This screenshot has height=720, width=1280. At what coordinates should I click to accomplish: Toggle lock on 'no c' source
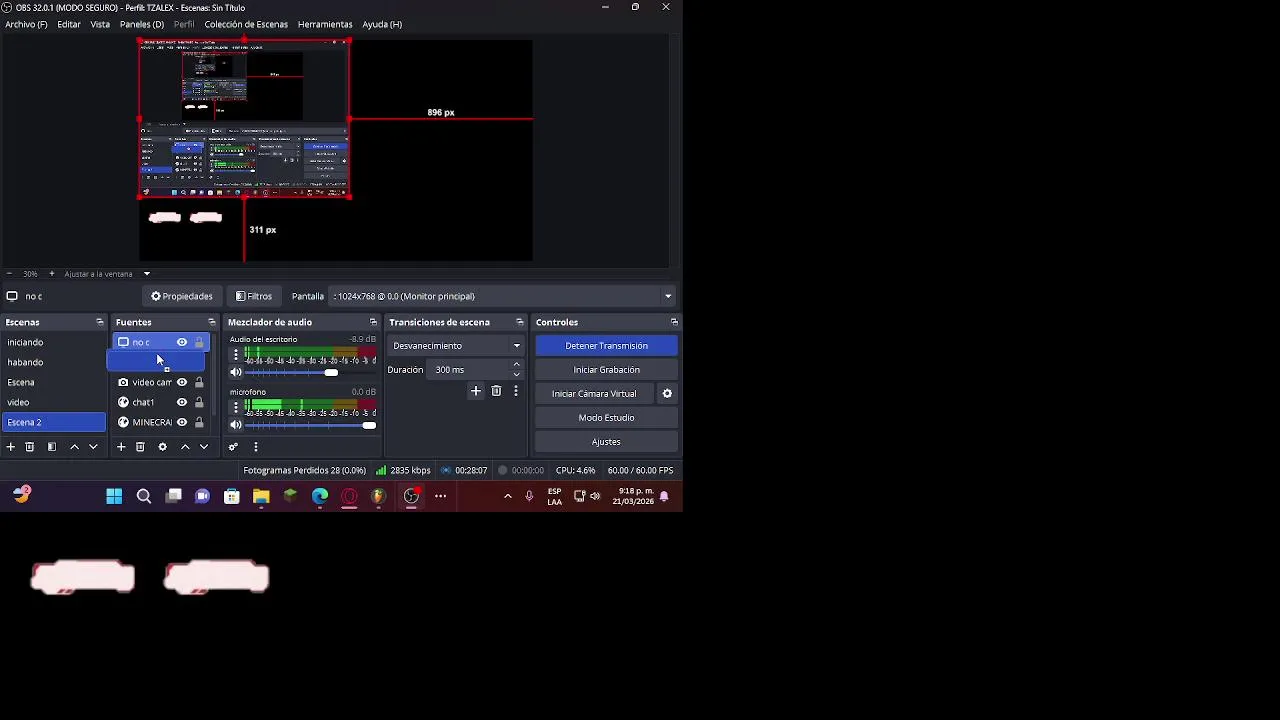click(x=199, y=342)
